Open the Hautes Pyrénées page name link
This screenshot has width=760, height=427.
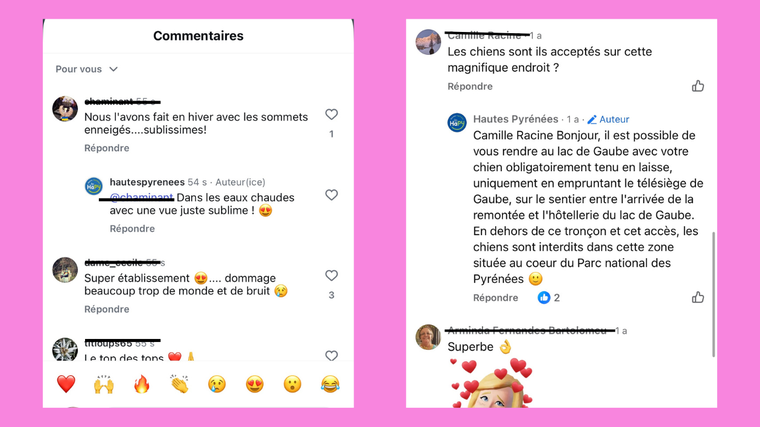pos(516,119)
